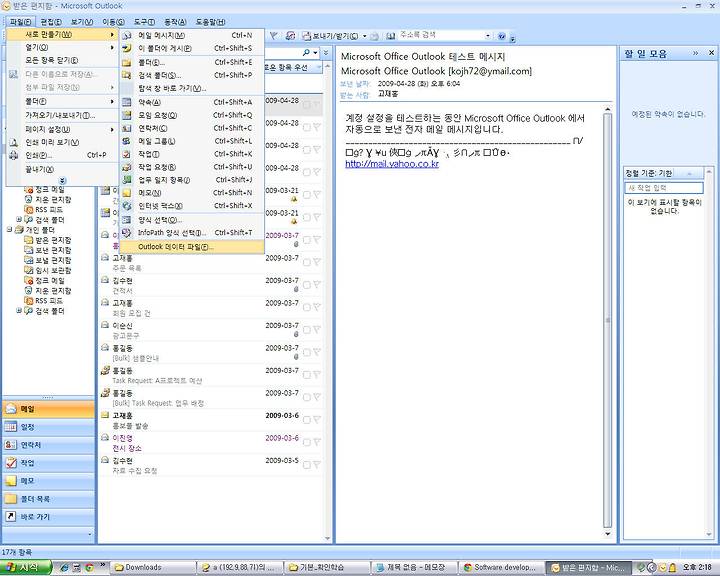Select 받은 편지함 folder under 개인 폴더
Screen dimensions: 720x576
pos(48,240)
